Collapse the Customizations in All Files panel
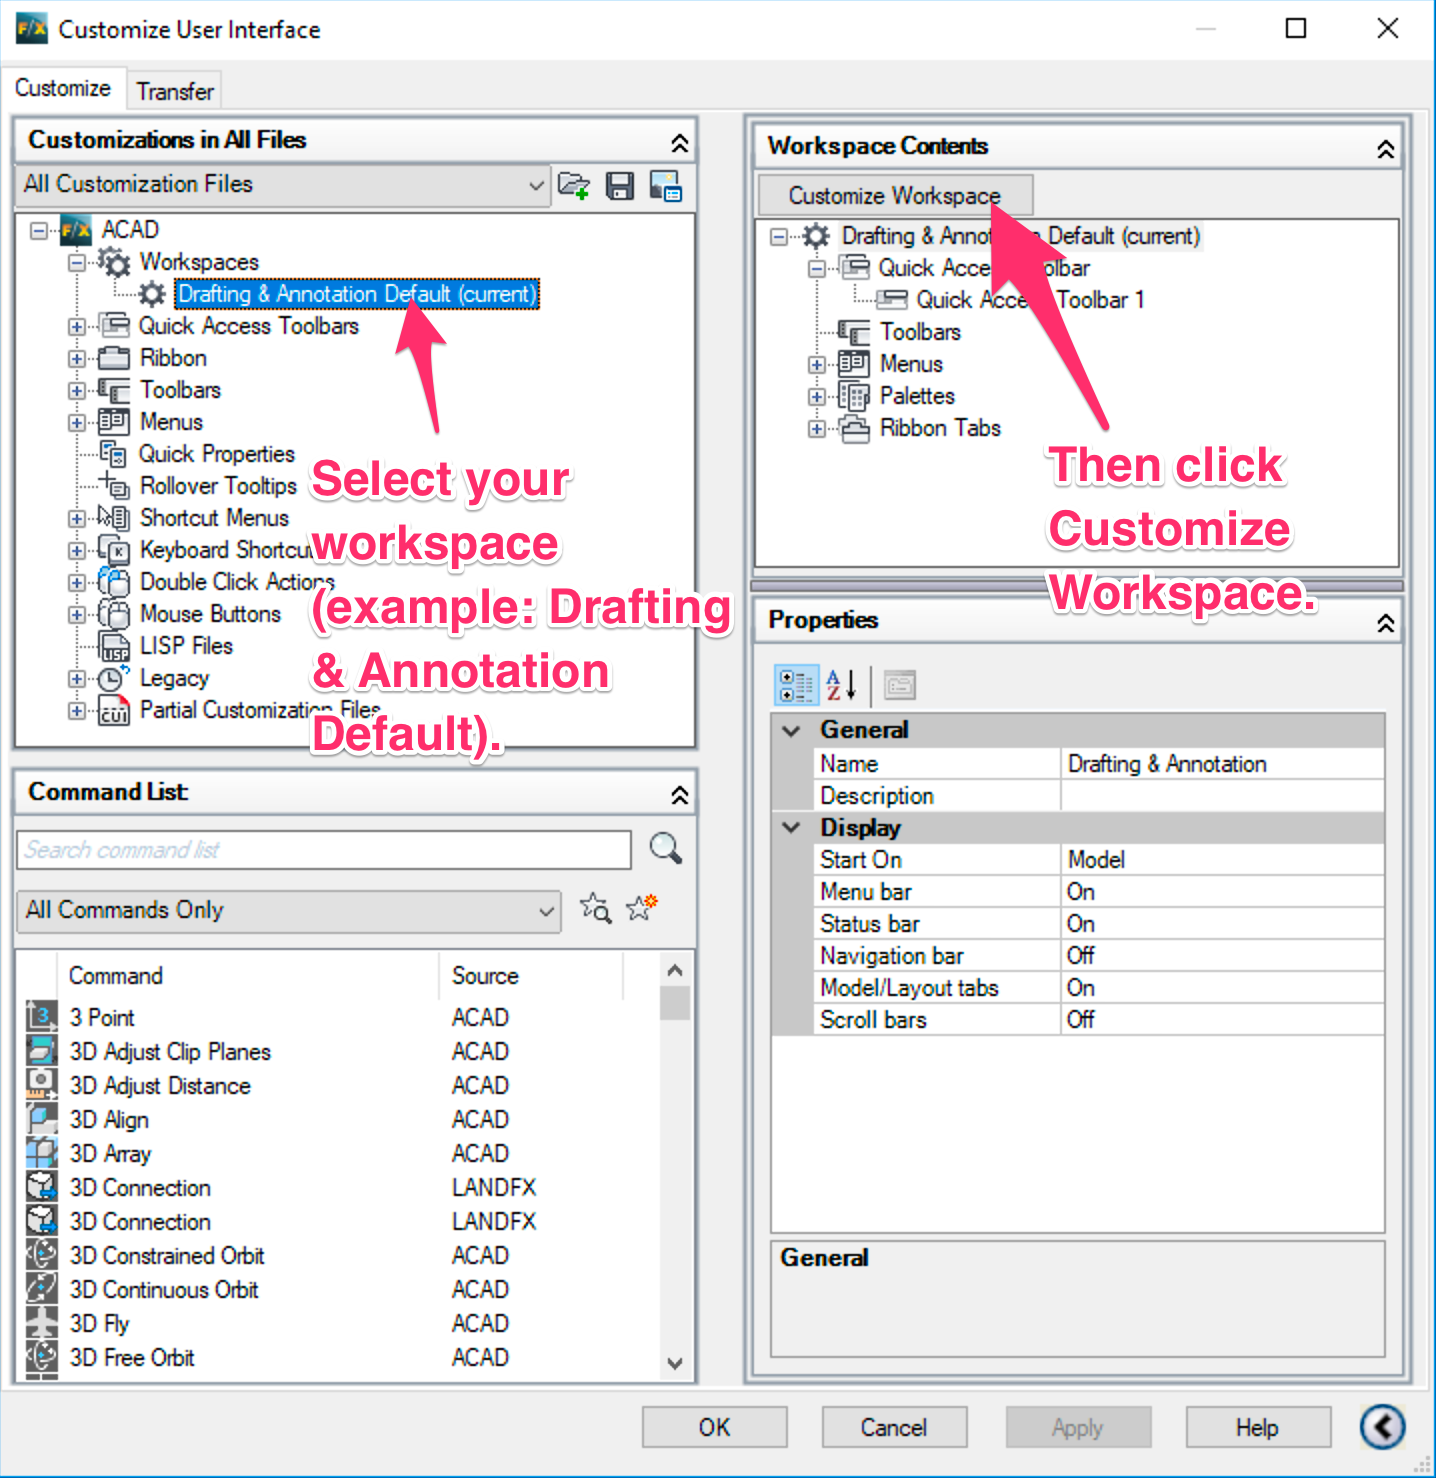1436x1478 pixels. (x=679, y=143)
